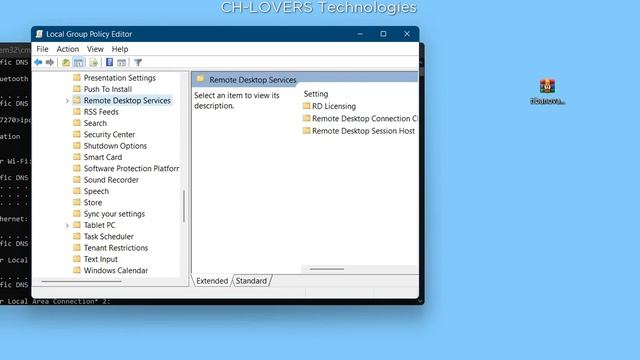Toggle Show/Hide Console Tree toolbar icon
The width and height of the screenshot is (640, 360).
point(78,62)
